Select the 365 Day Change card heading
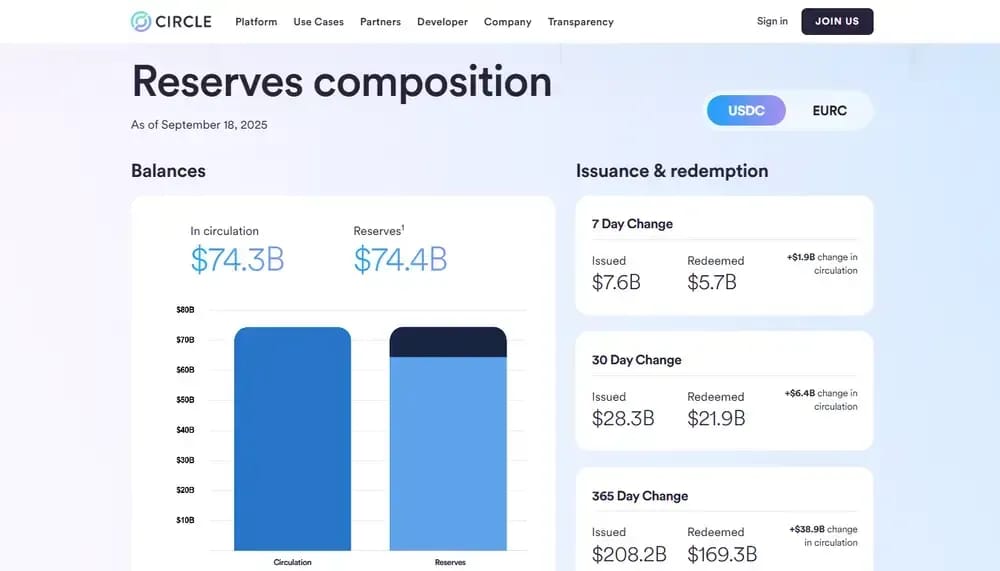The image size is (1000, 571). (x=640, y=496)
